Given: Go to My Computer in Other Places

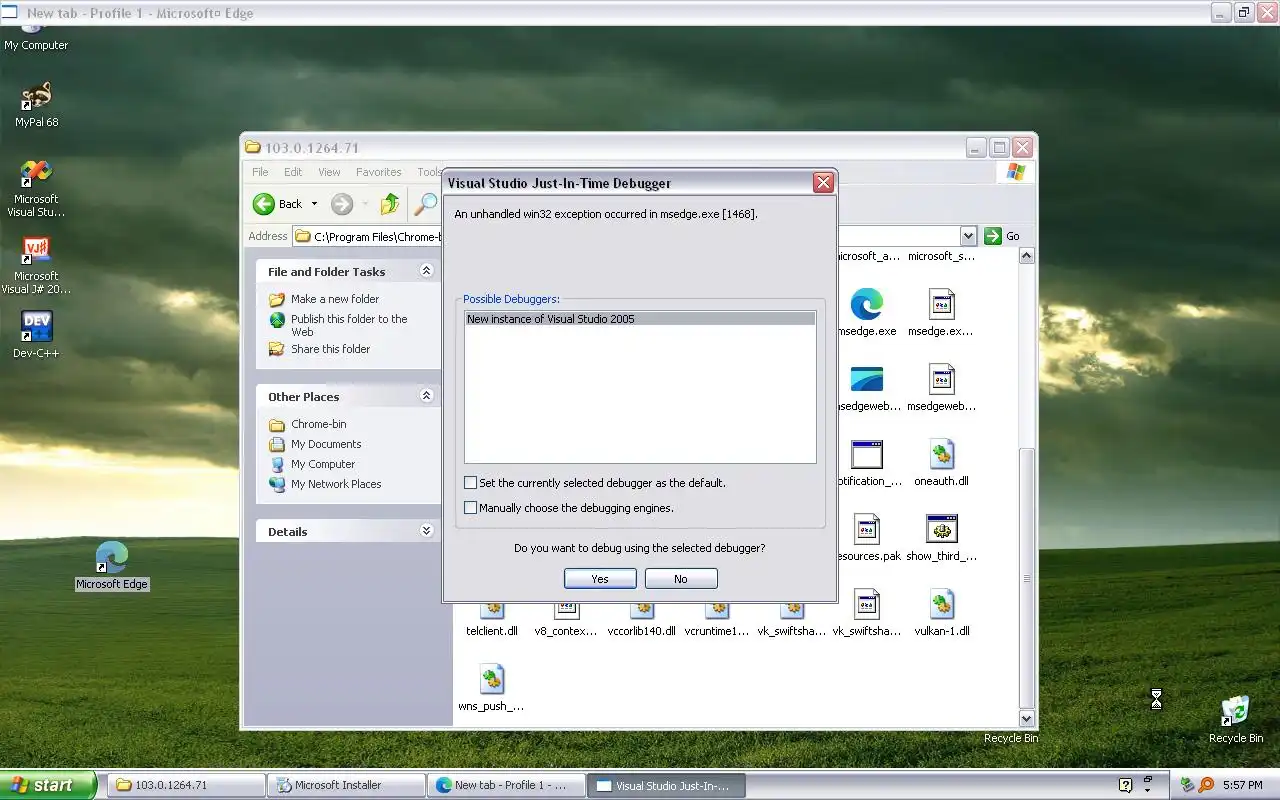Looking at the screenshot, I should [x=323, y=464].
